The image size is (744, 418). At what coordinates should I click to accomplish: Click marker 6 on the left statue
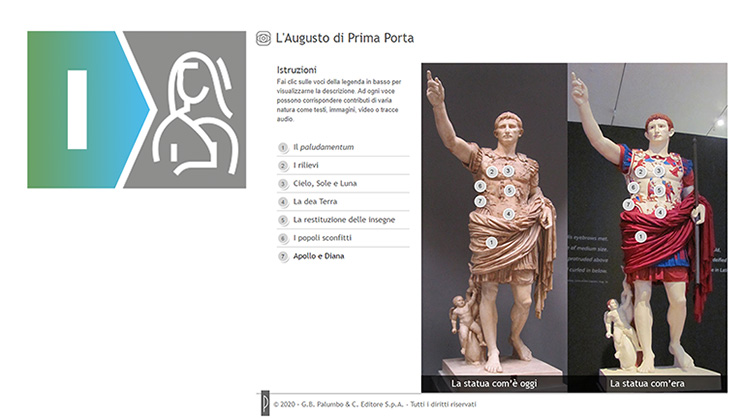click(x=480, y=186)
